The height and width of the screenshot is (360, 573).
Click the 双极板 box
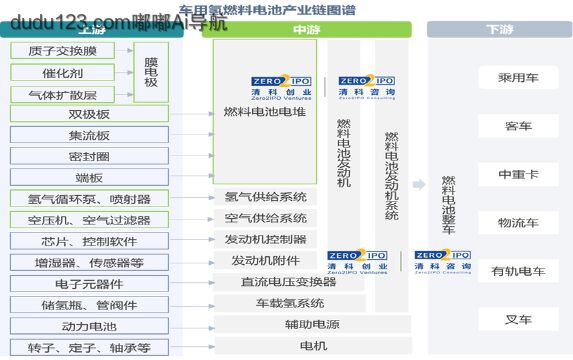coord(89,114)
